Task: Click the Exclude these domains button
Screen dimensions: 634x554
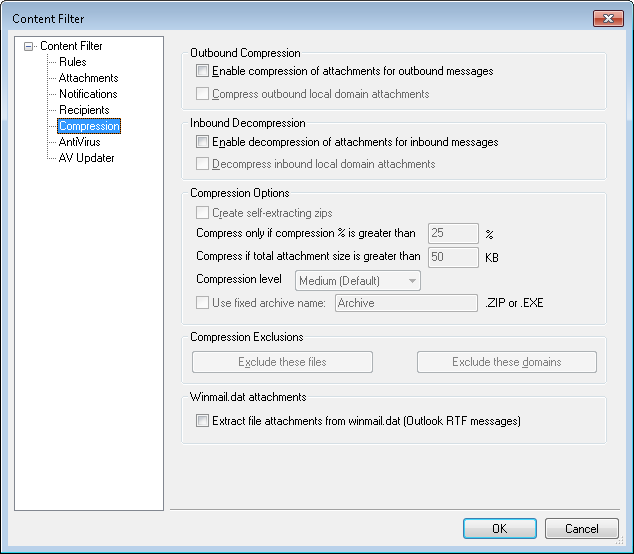Action: point(506,362)
